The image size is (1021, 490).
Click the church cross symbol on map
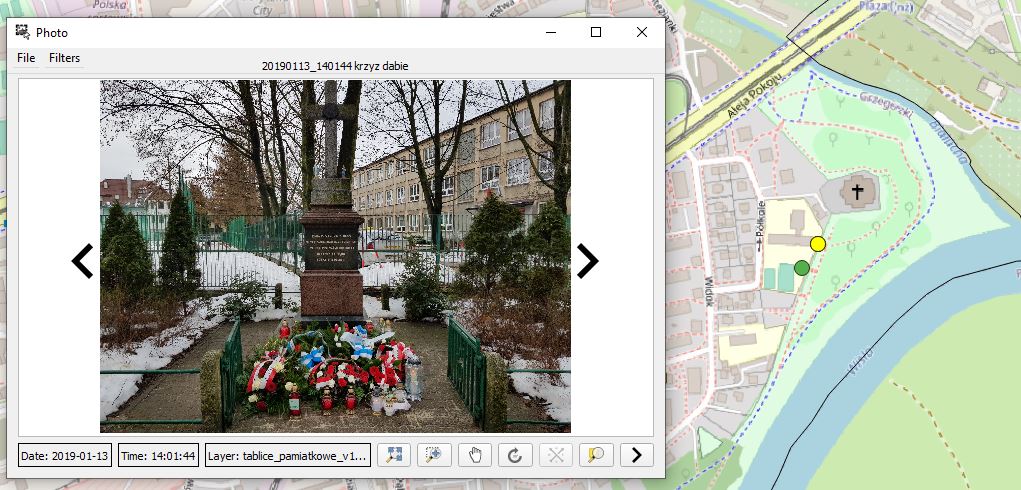(857, 191)
